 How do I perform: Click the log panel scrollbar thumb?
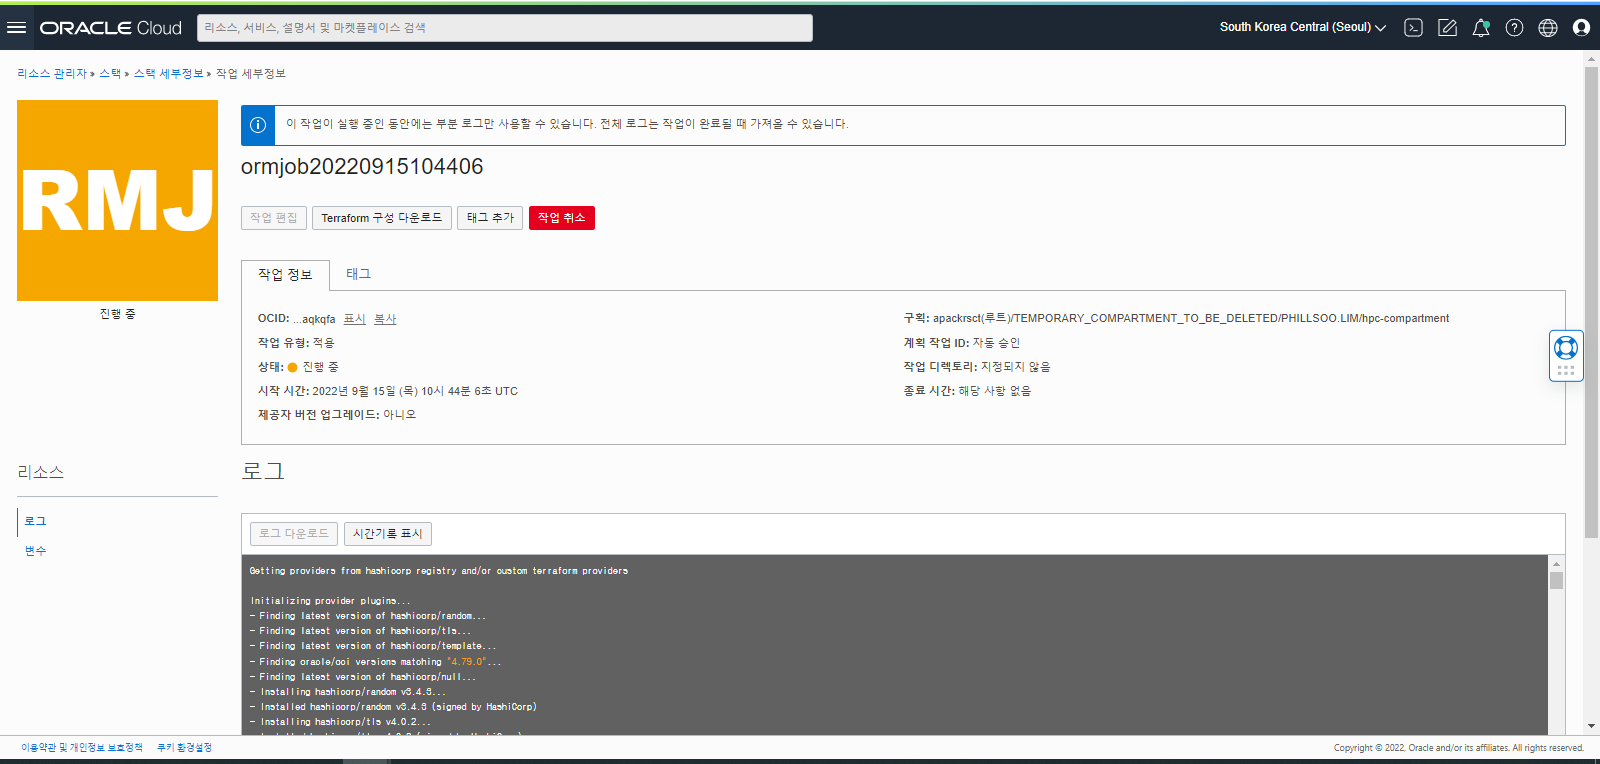(x=1556, y=580)
